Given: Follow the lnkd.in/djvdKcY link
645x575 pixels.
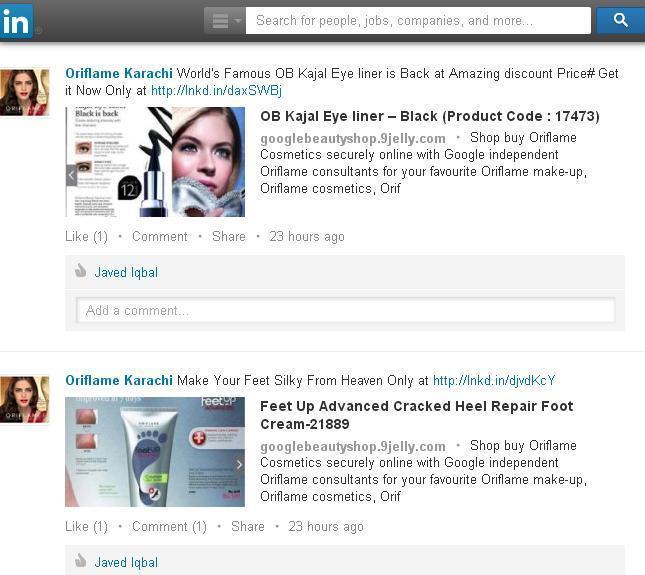Looking at the screenshot, I should click(x=494, y=380).
